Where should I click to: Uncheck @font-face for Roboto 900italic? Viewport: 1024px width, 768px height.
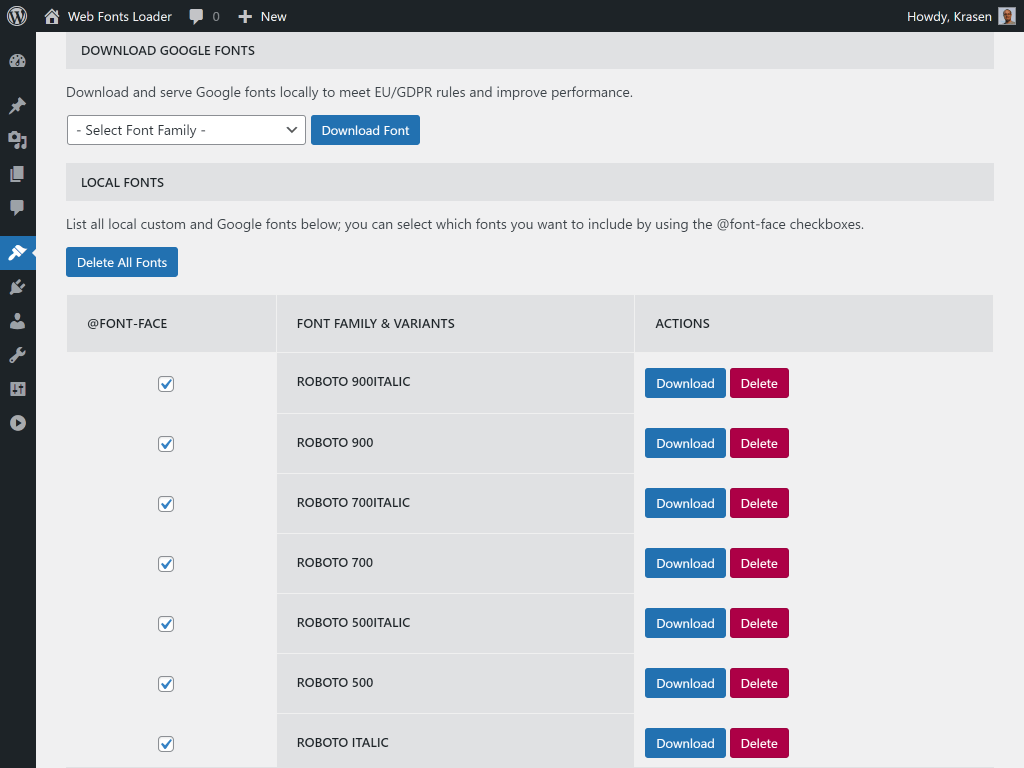(x=166, y=384)
